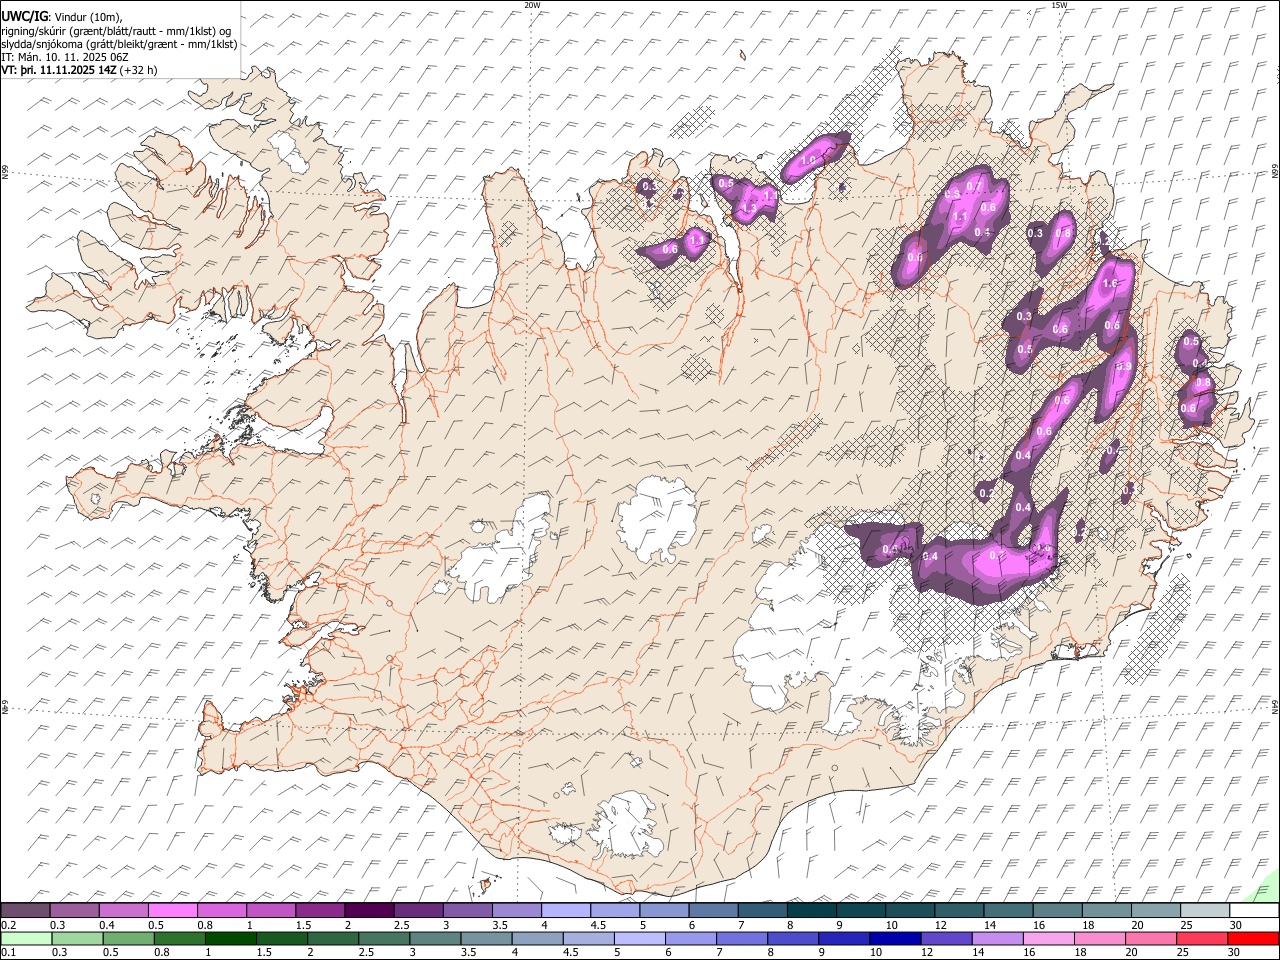The width and height of the screenshot is (1280, 960).
Task: Select the 1 dark-green swatch in lower legend row
Action: pos(230,938)
